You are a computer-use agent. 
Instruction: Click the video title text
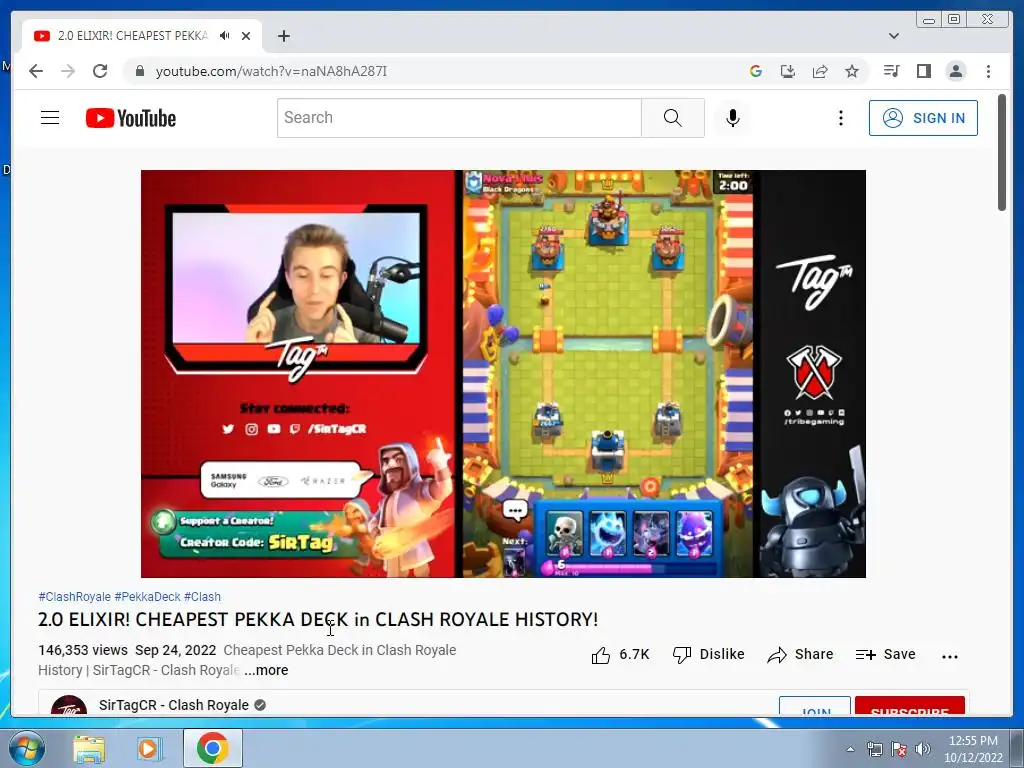(x=318, y=619)
